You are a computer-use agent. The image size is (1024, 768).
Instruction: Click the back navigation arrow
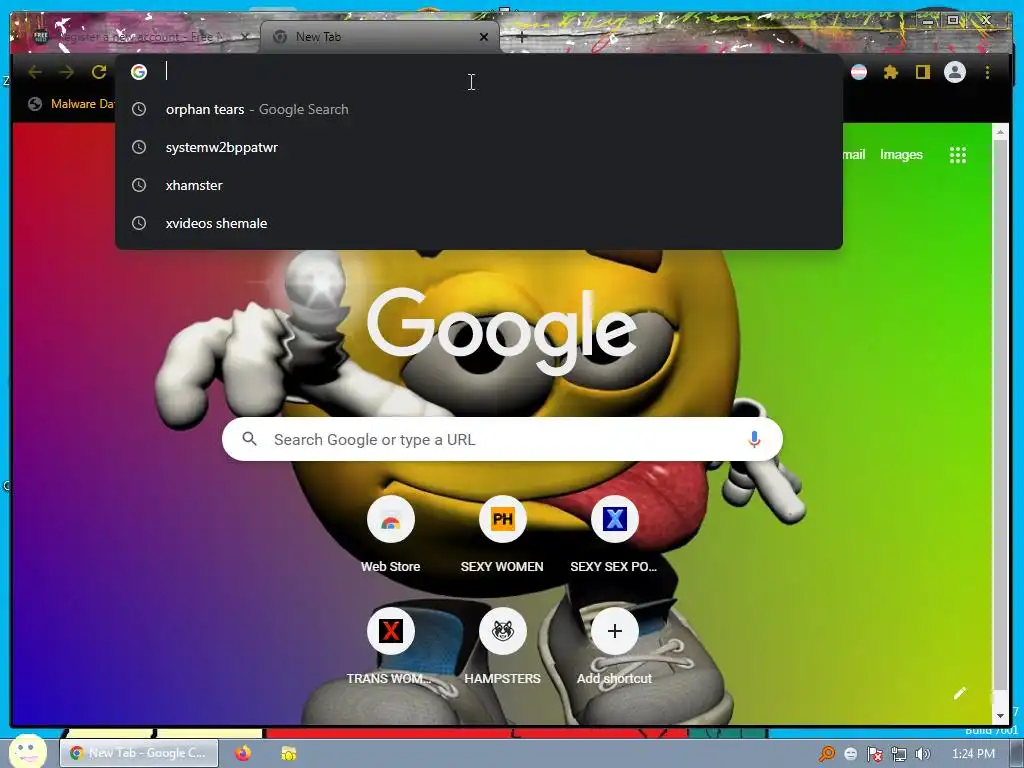click(35, 72)
